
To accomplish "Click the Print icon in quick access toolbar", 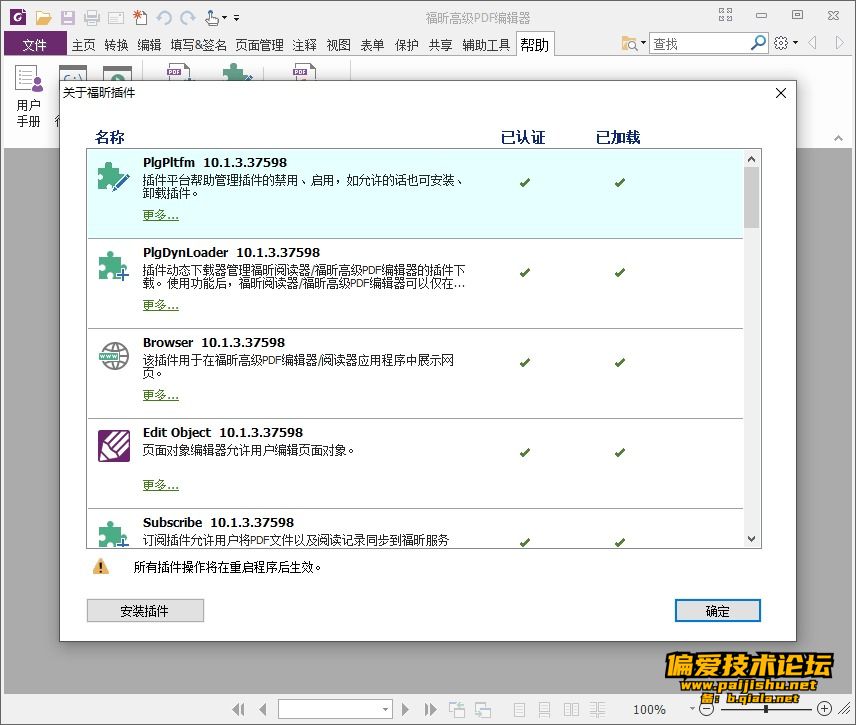I will coord(92,18).
